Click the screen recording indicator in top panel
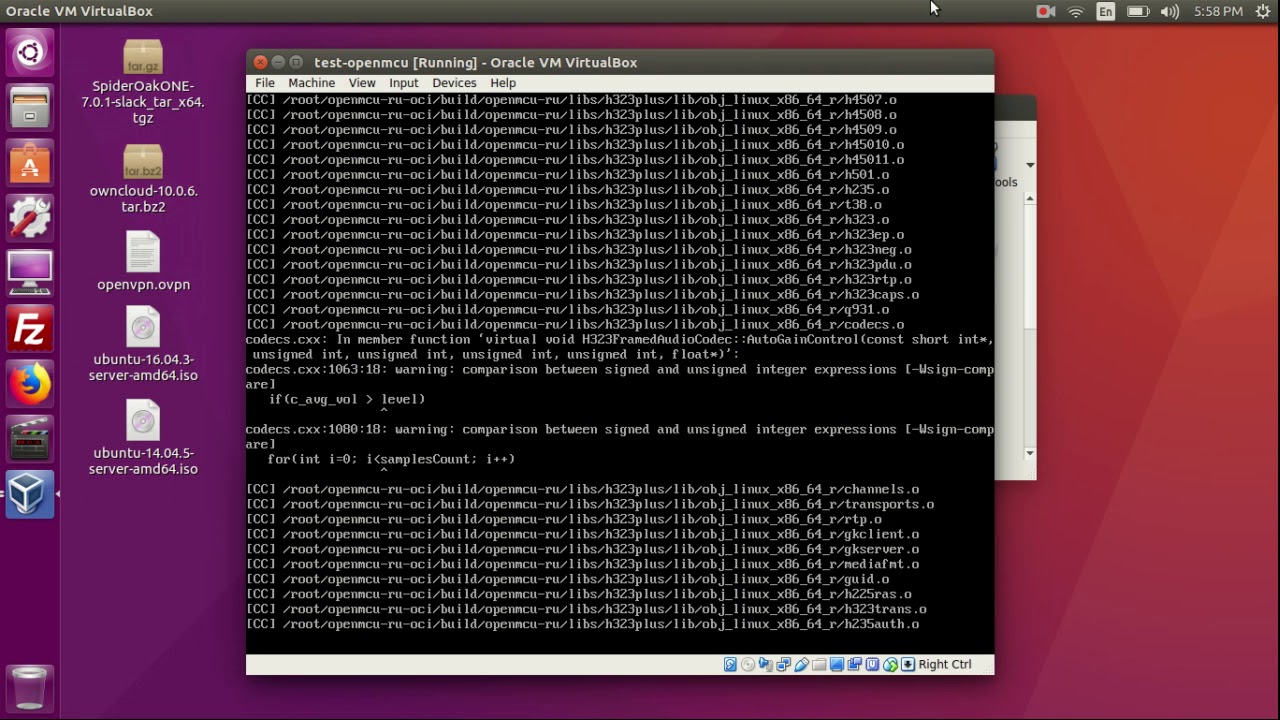This screenshot has height=720, width=1280. pos(1046,12)
